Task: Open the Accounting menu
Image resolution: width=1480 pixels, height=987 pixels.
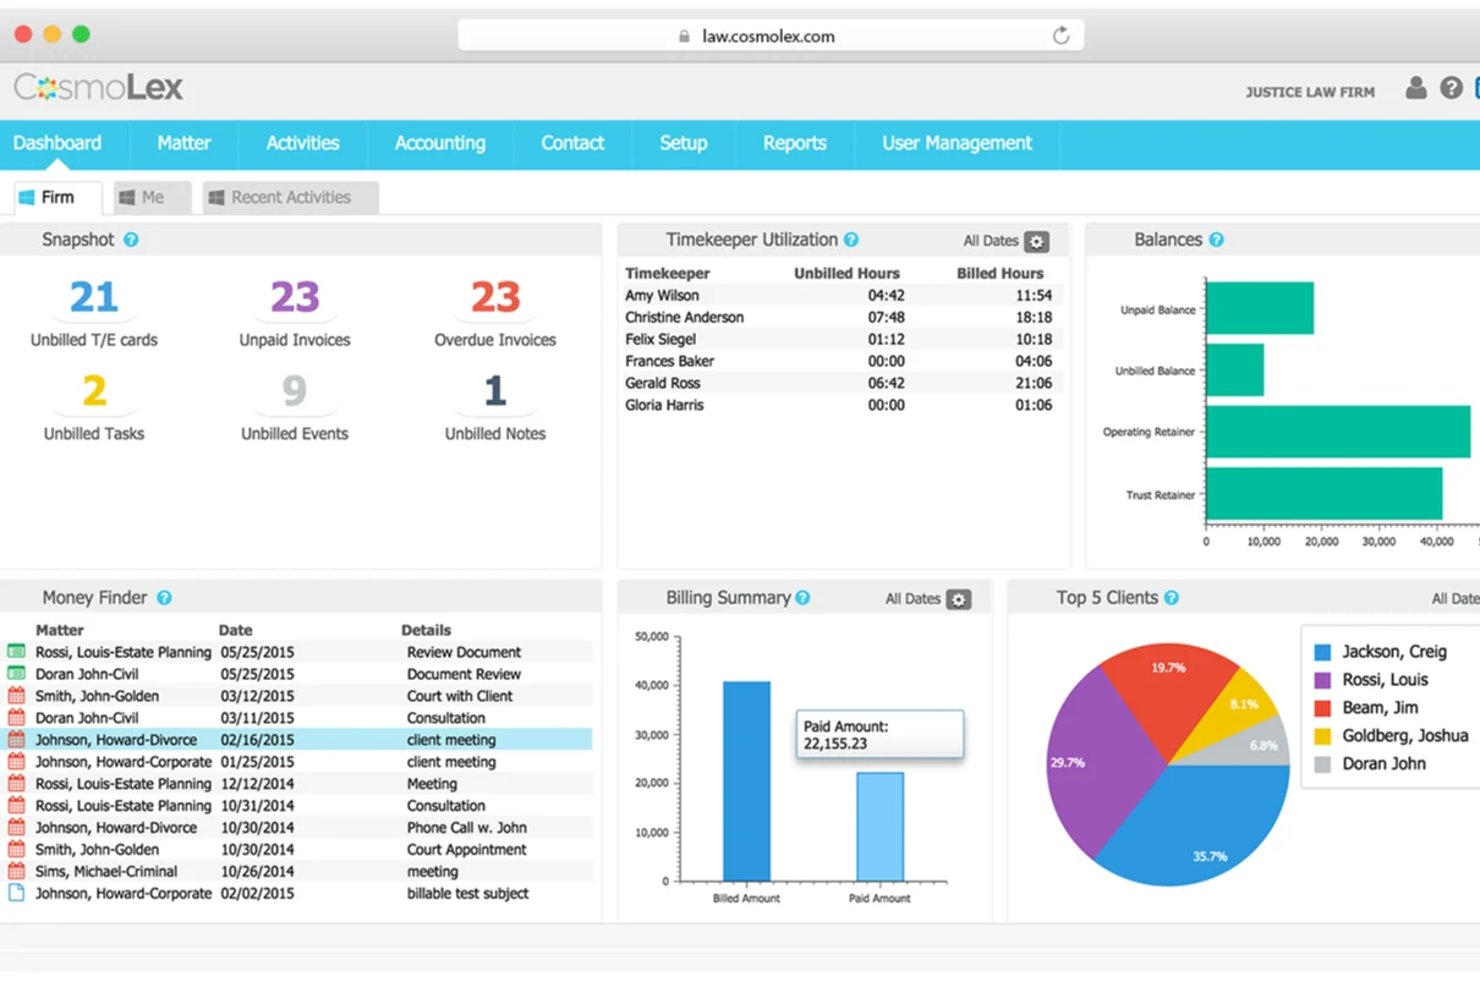Action: (x=440, y=143)
